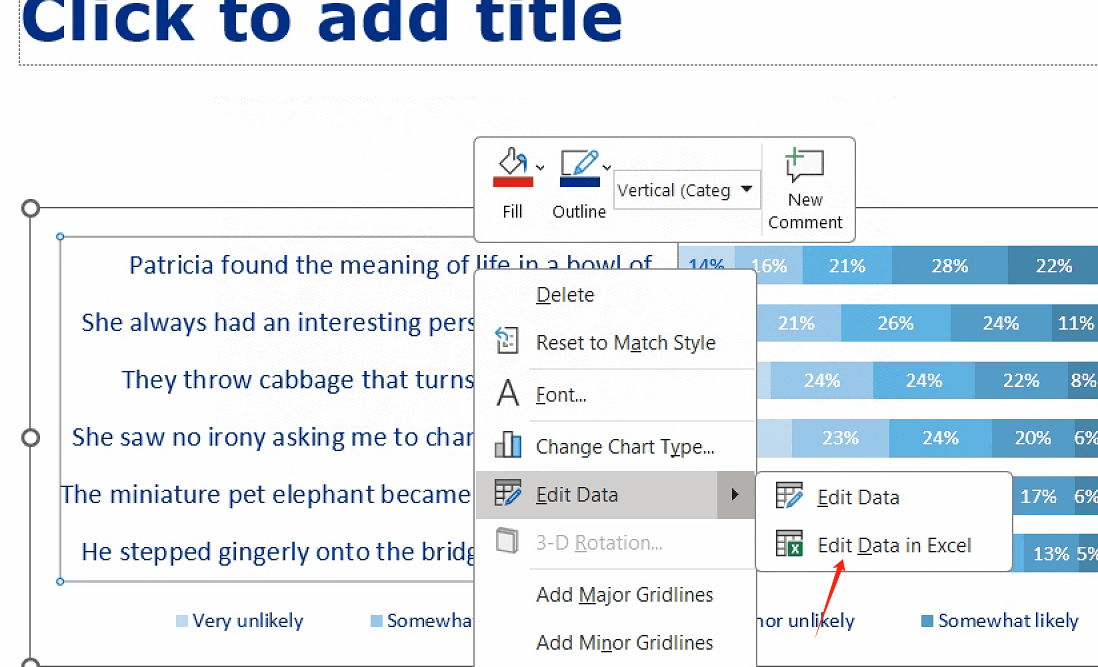Click the Edit Data in Excel icon

(x=789, y=544)
